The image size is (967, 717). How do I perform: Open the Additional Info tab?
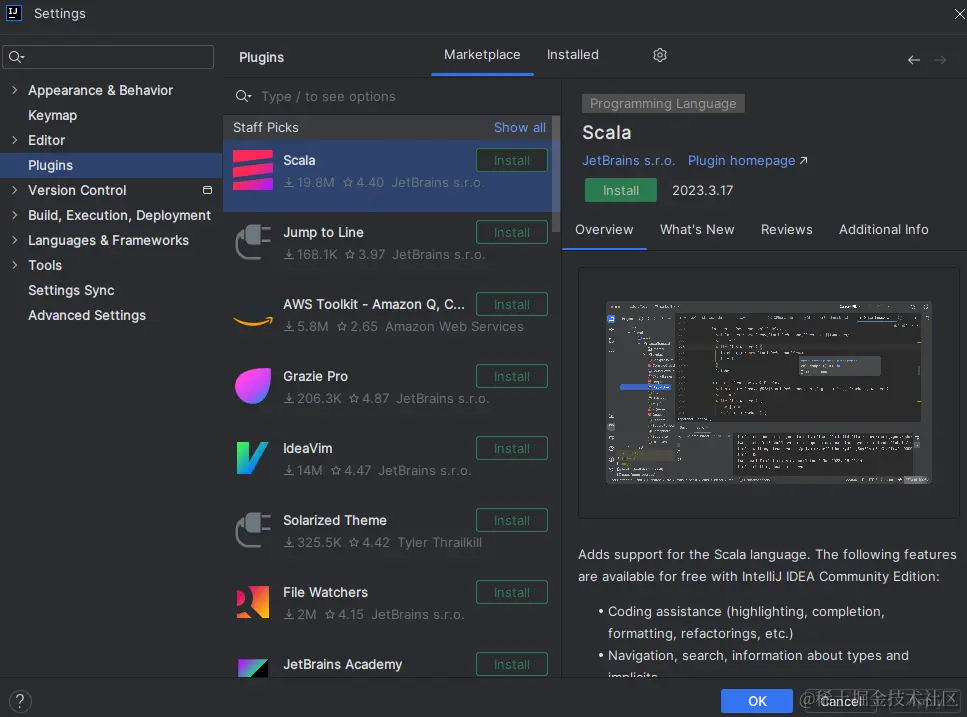coord(883,229)
